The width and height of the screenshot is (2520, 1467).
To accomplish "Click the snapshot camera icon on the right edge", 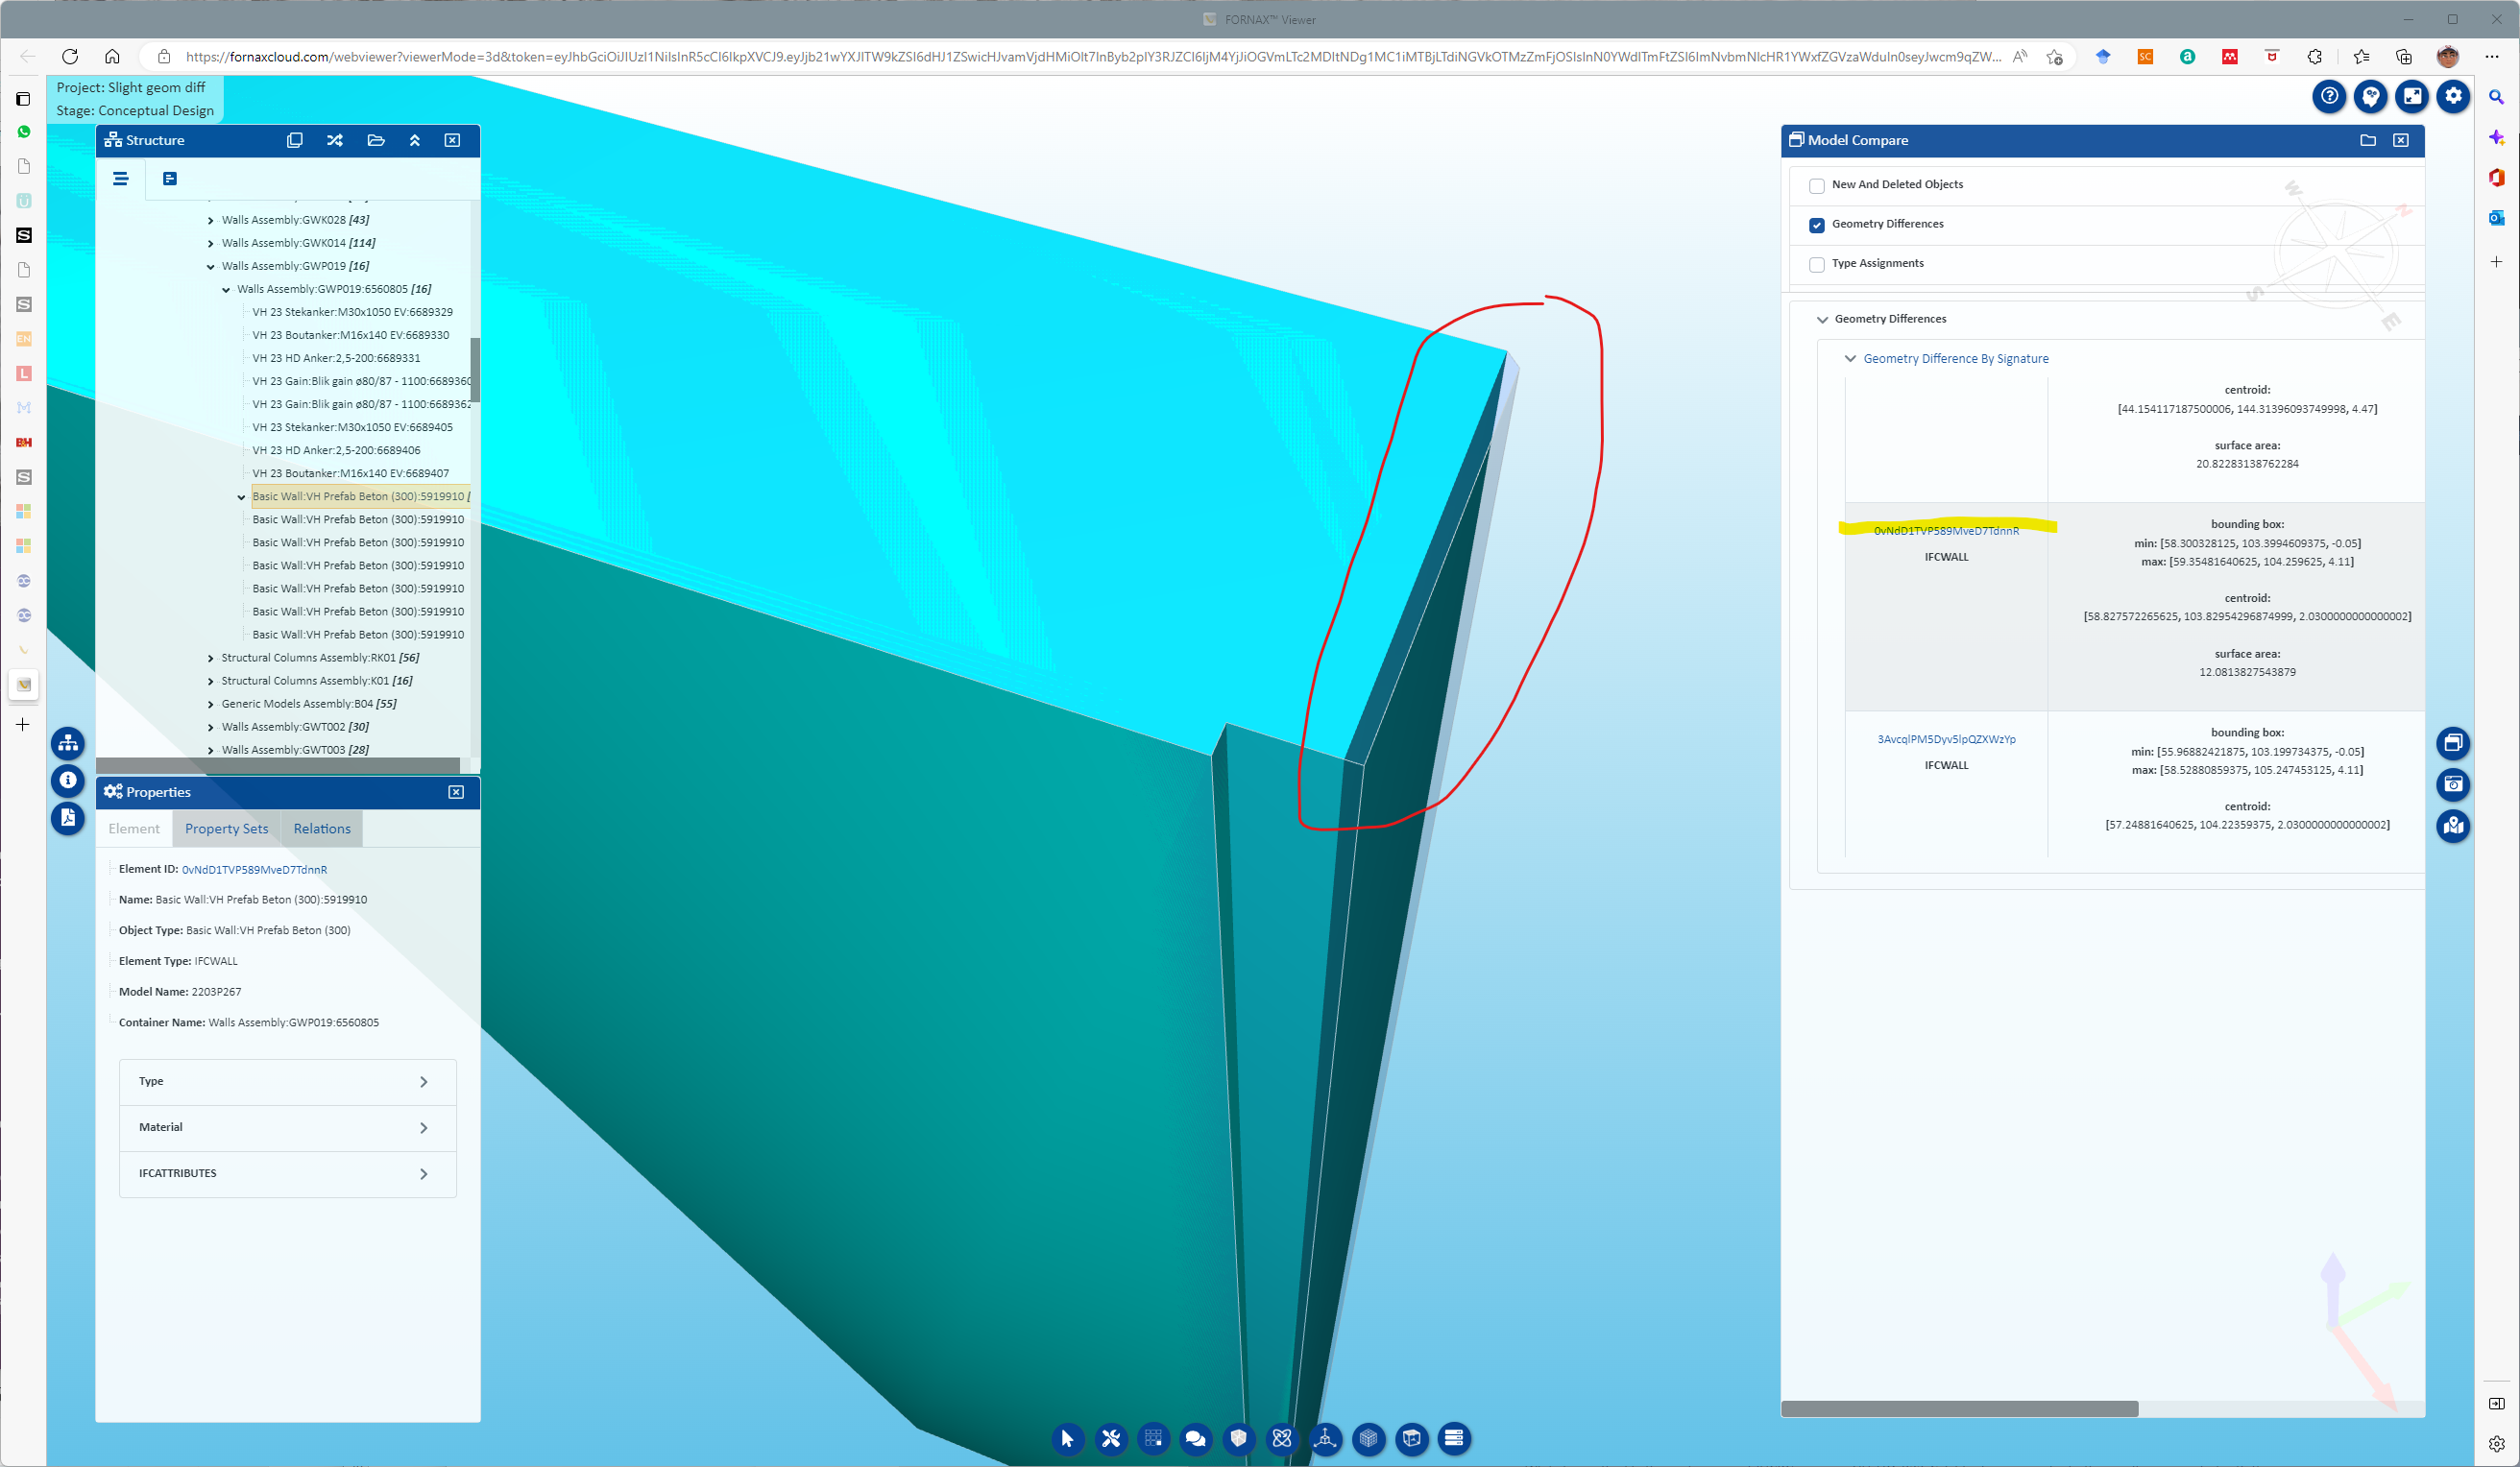I will click(2453, 785).
